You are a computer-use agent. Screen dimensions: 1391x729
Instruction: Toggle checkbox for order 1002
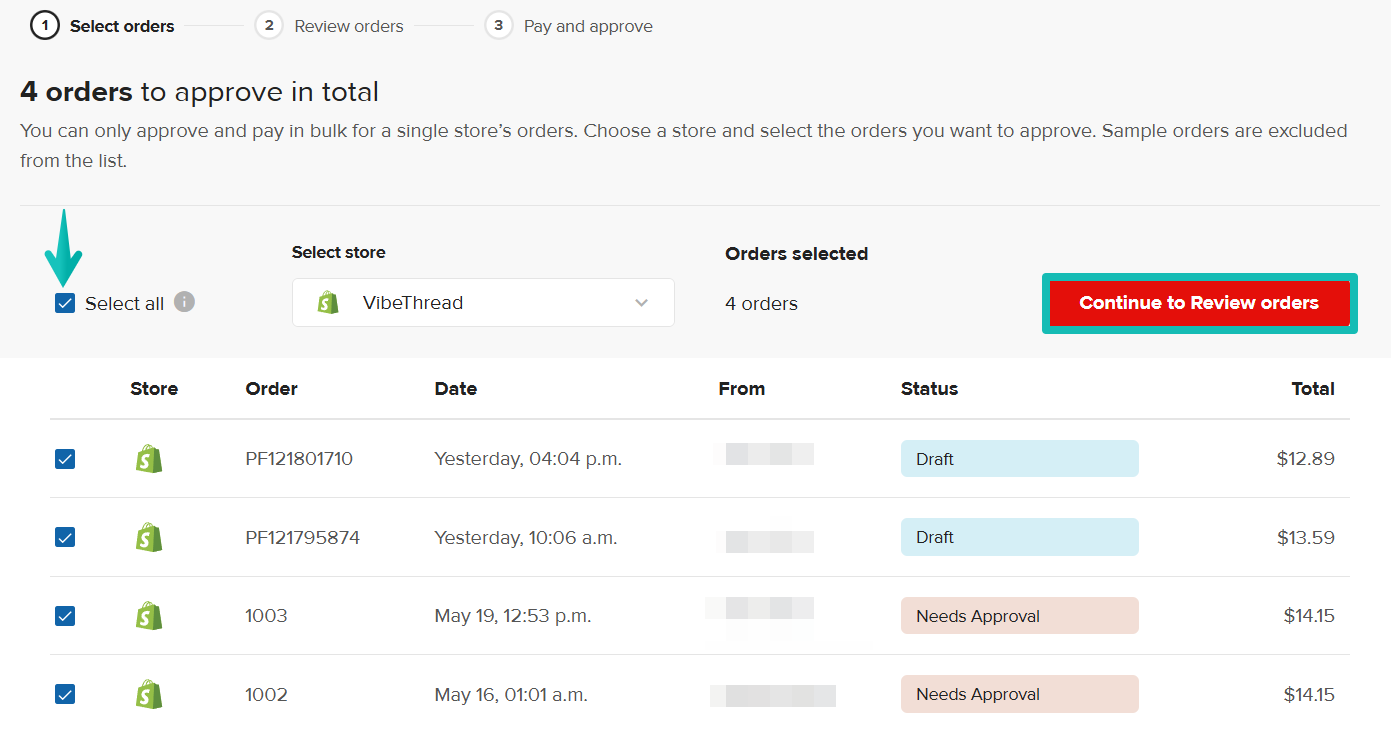(65, 694)
